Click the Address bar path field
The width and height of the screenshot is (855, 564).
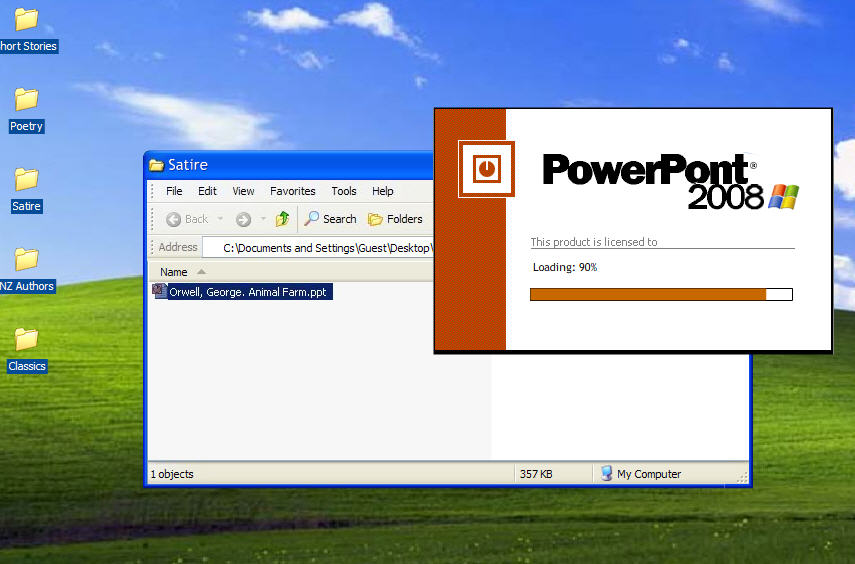click(320, 247)
